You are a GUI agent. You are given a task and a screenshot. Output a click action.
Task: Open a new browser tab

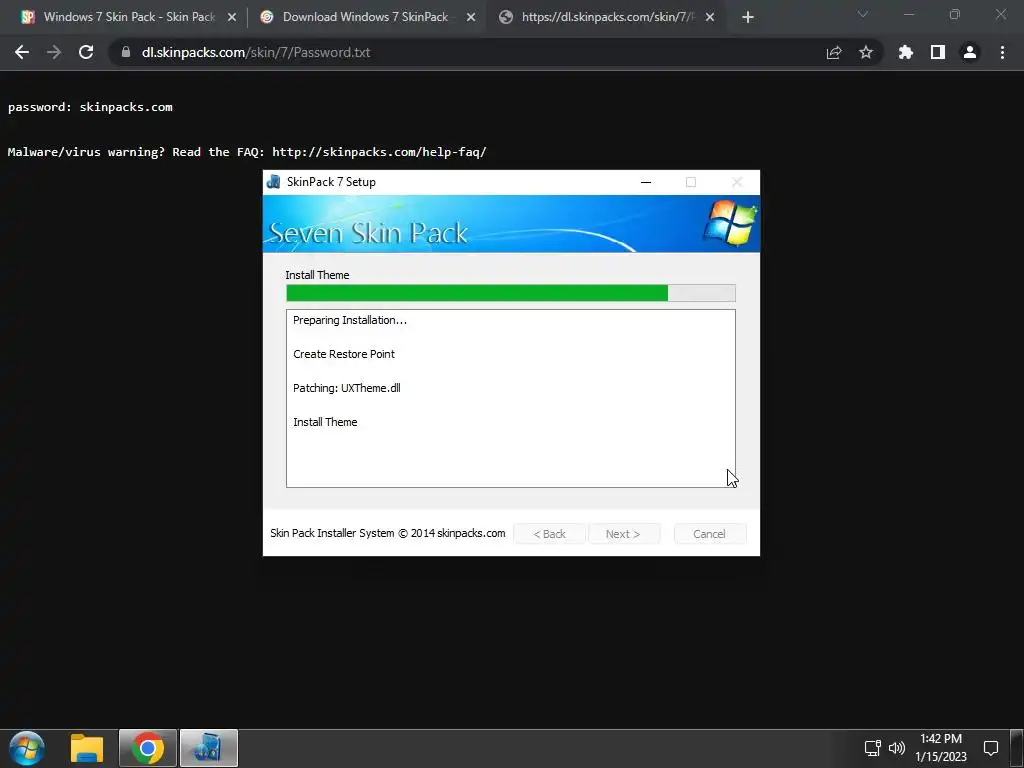pos(748,17)
